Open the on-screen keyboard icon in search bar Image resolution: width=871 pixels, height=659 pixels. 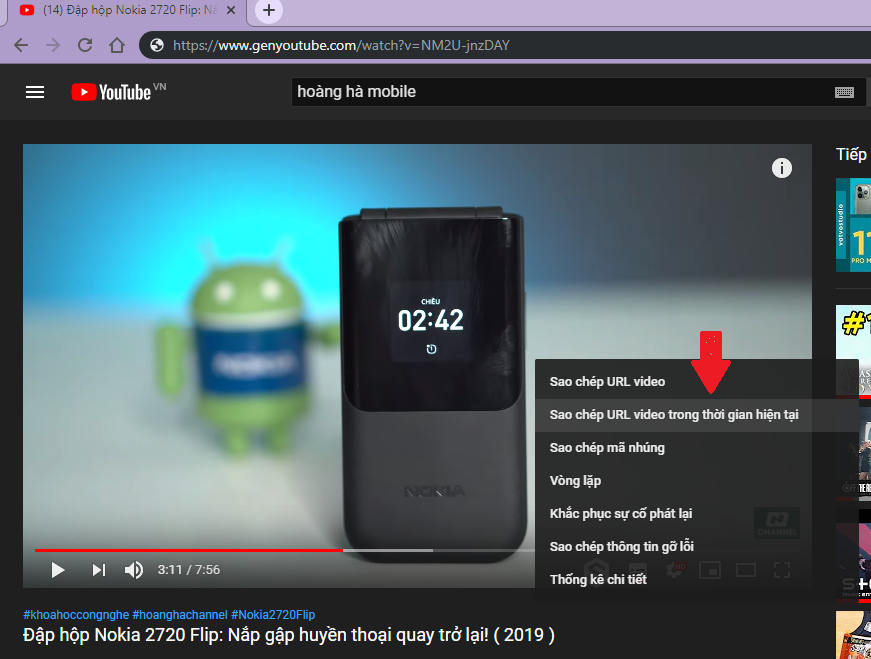point(845,91)
